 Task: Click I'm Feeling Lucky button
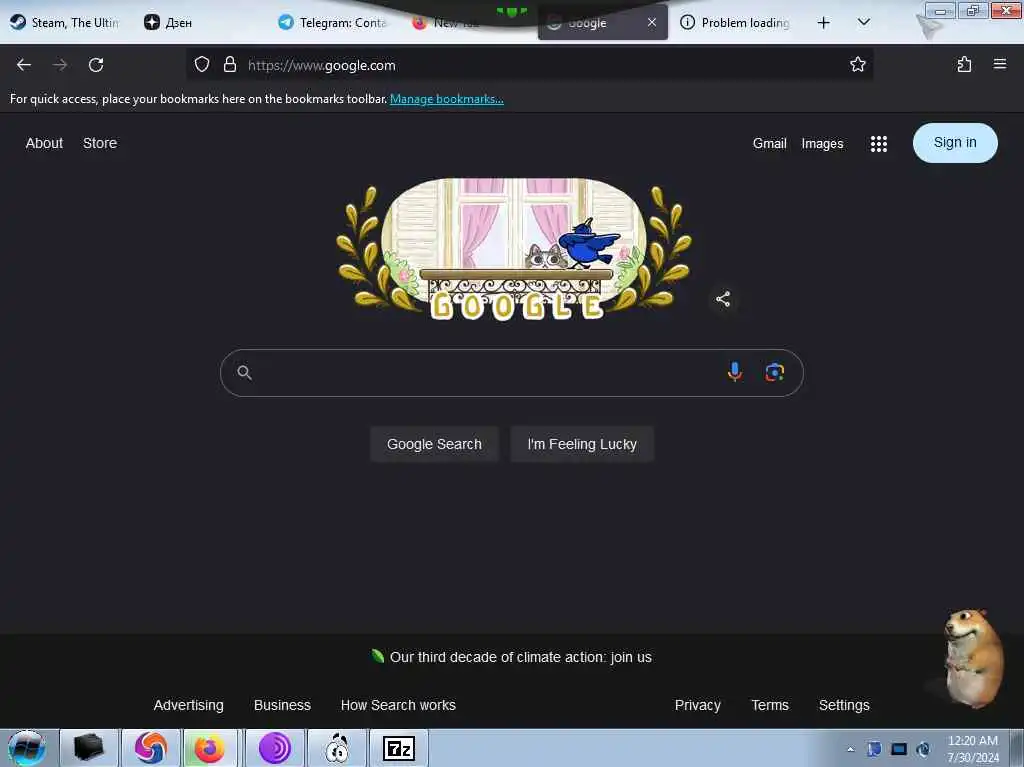click(582, 444)
